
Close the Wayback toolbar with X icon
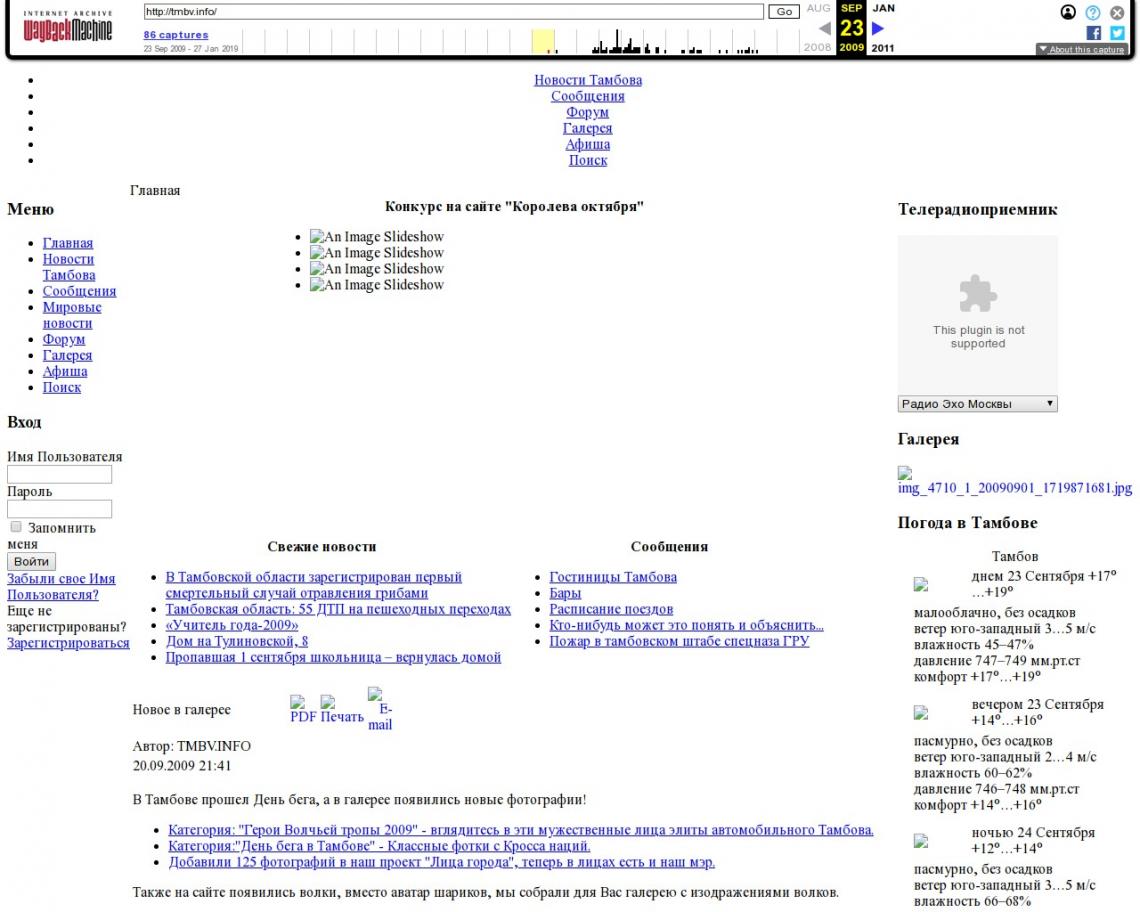click(1117, 12)
